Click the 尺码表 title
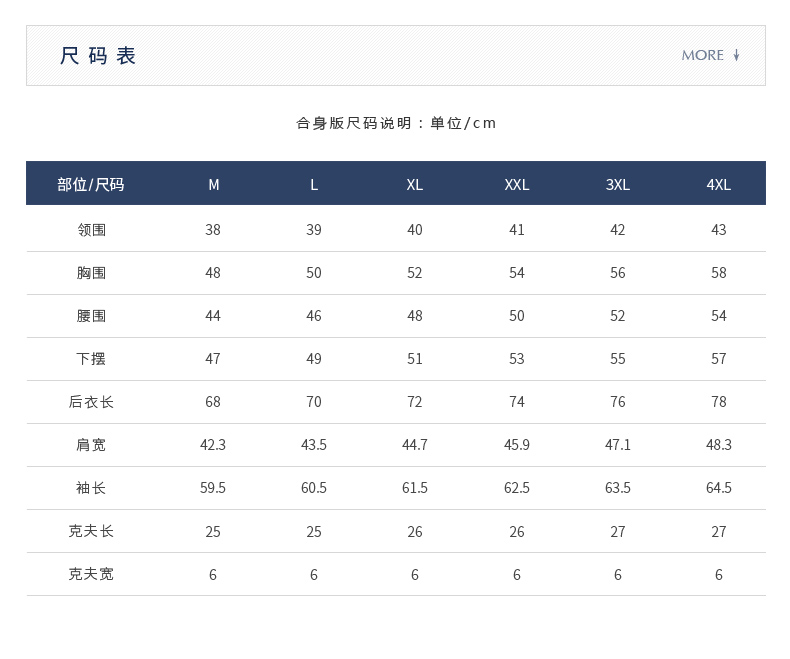 pos(98,56)
